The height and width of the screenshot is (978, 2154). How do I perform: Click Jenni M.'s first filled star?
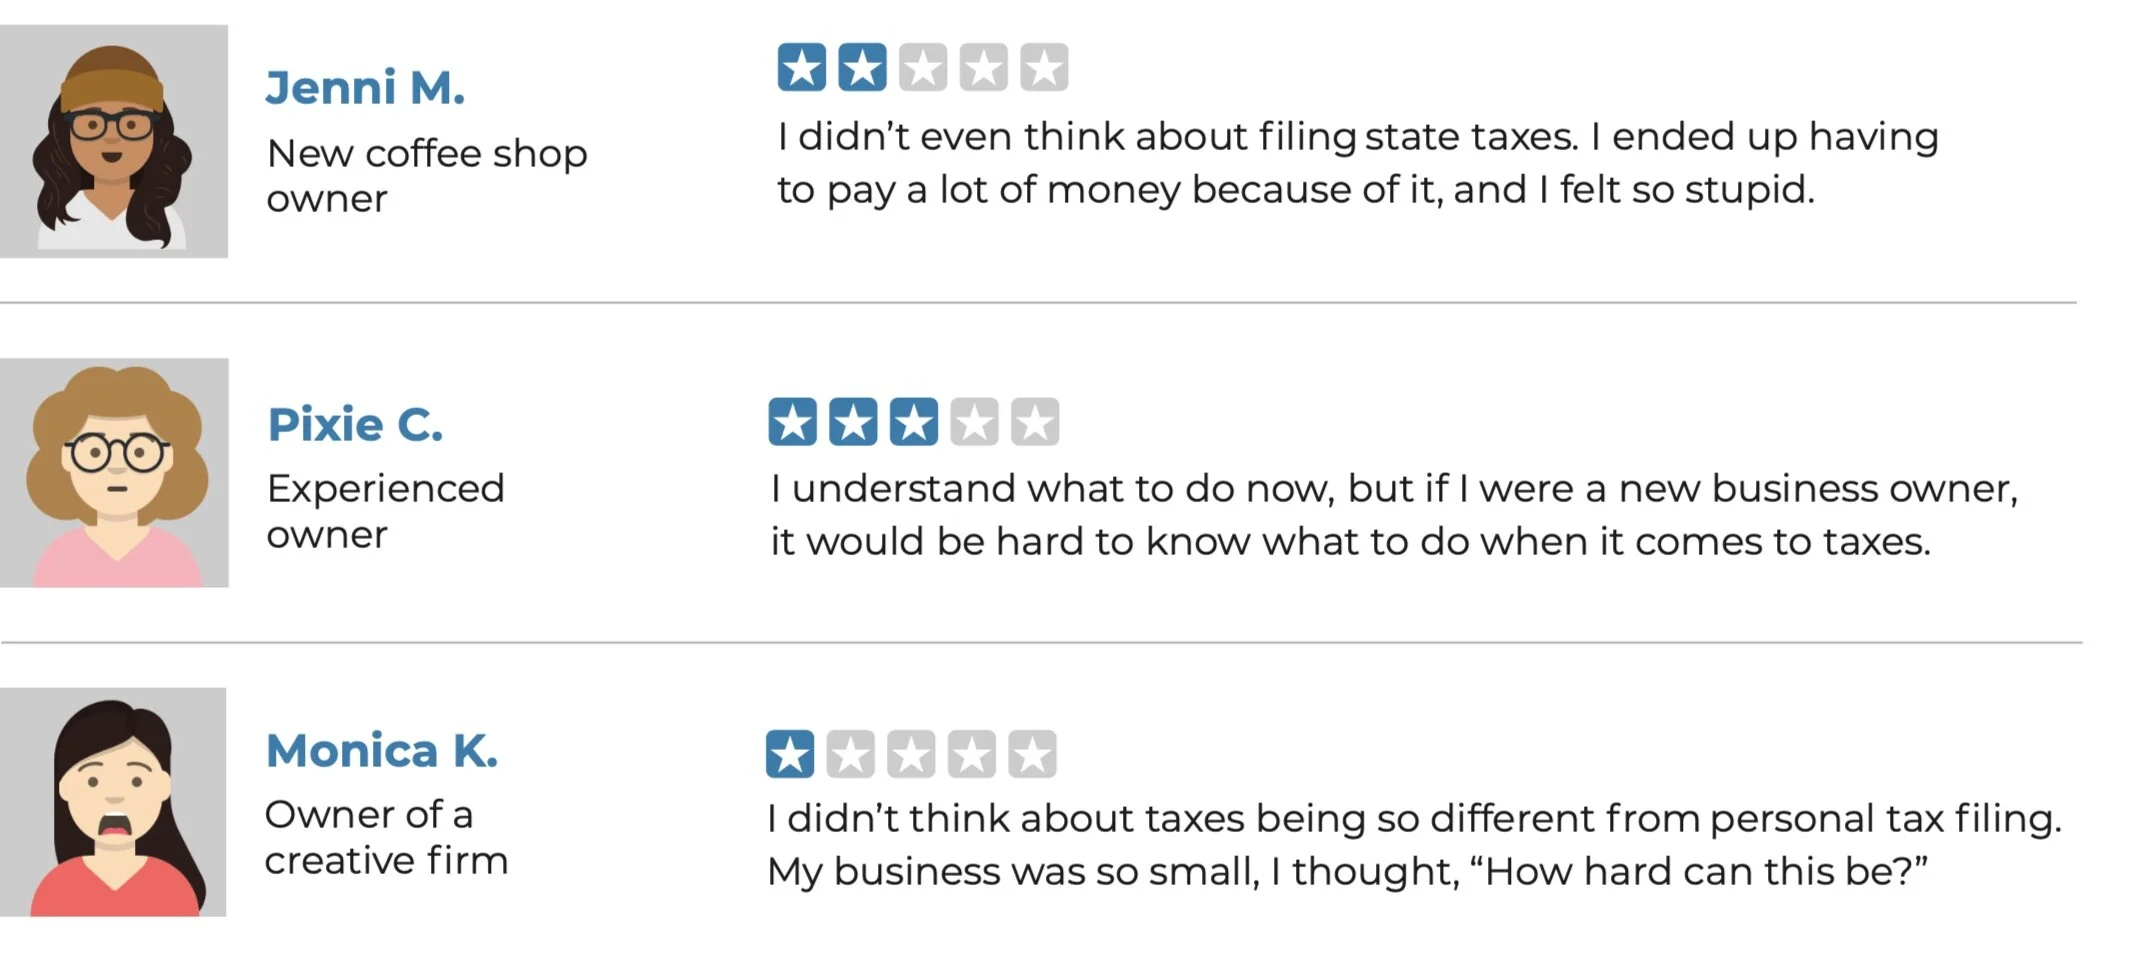point(802,68)
